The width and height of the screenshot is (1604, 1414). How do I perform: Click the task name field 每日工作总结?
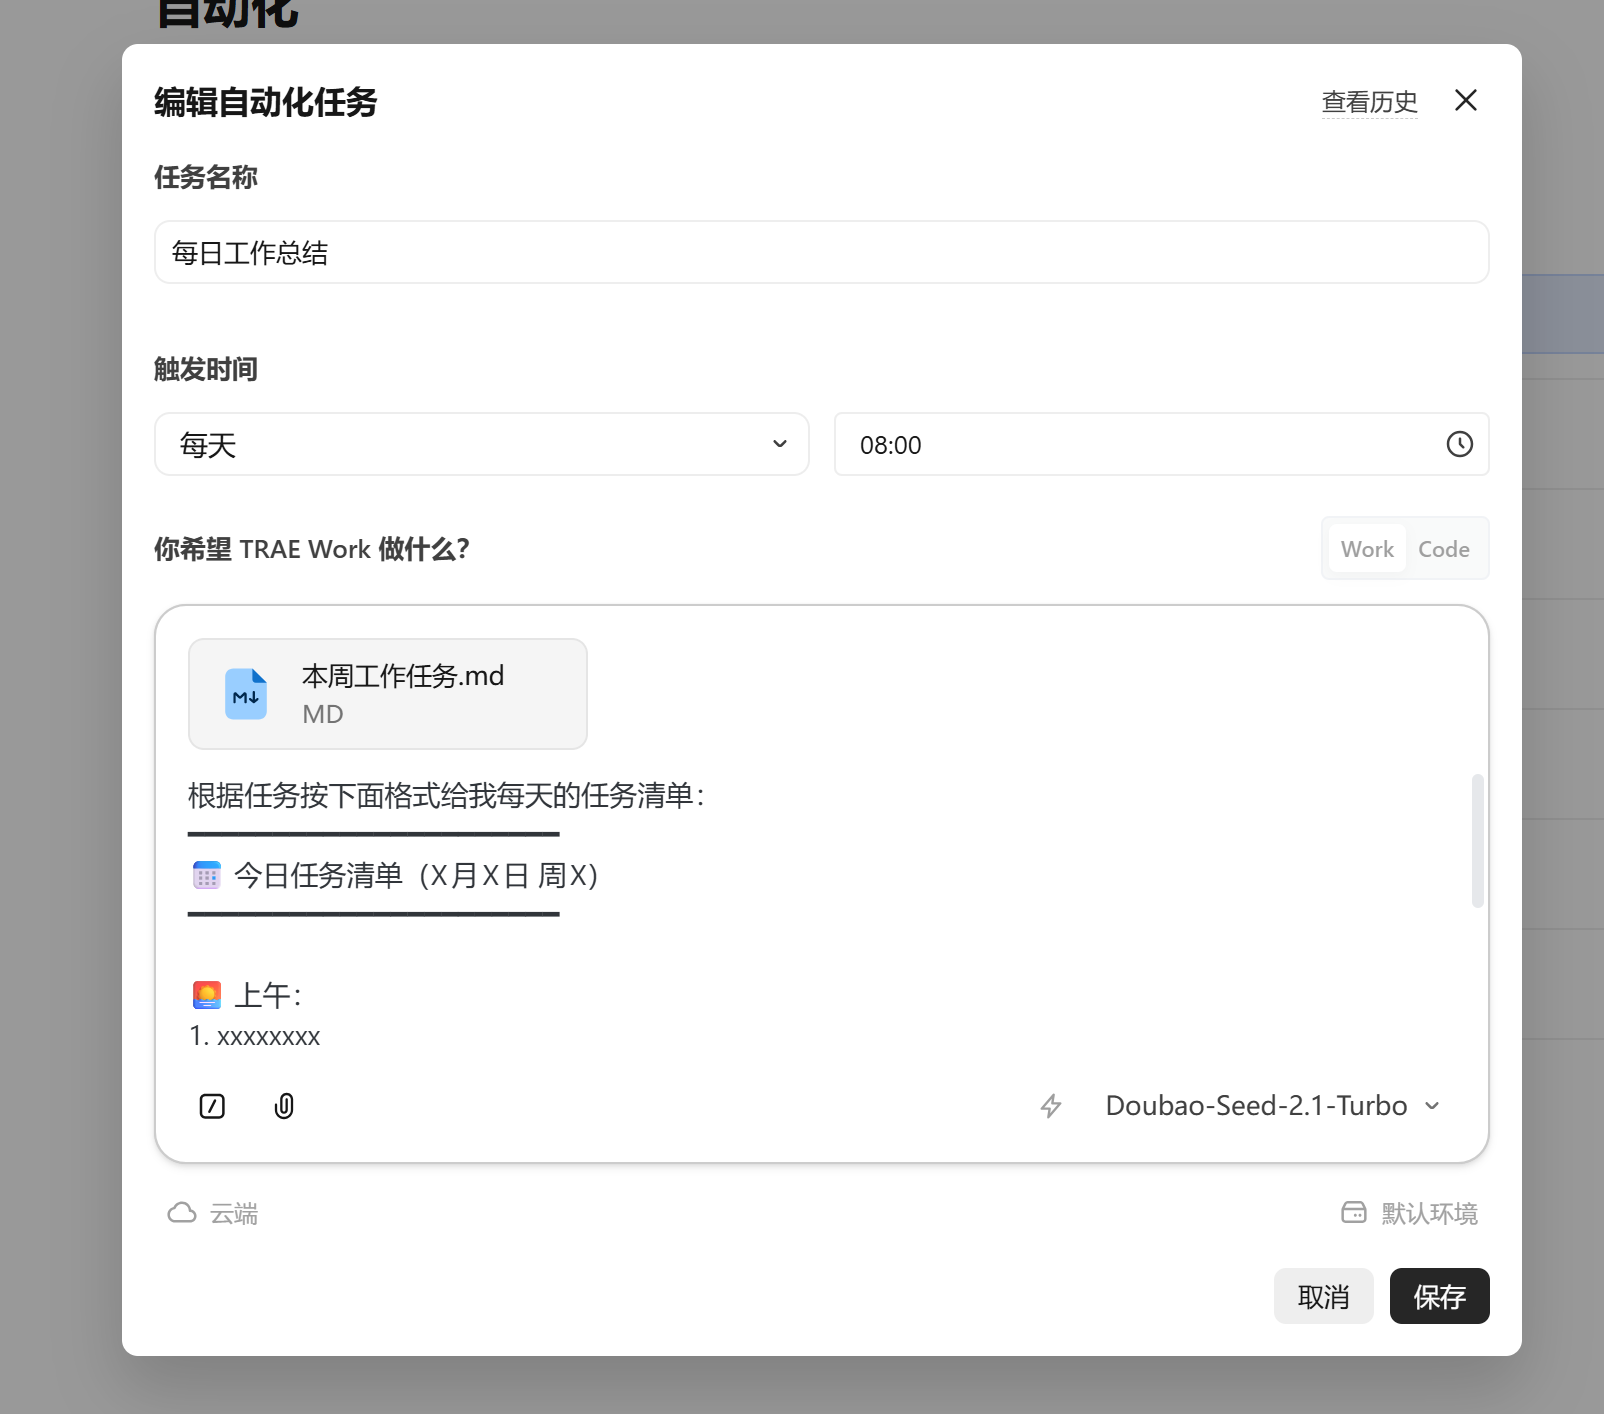point(821,252)
